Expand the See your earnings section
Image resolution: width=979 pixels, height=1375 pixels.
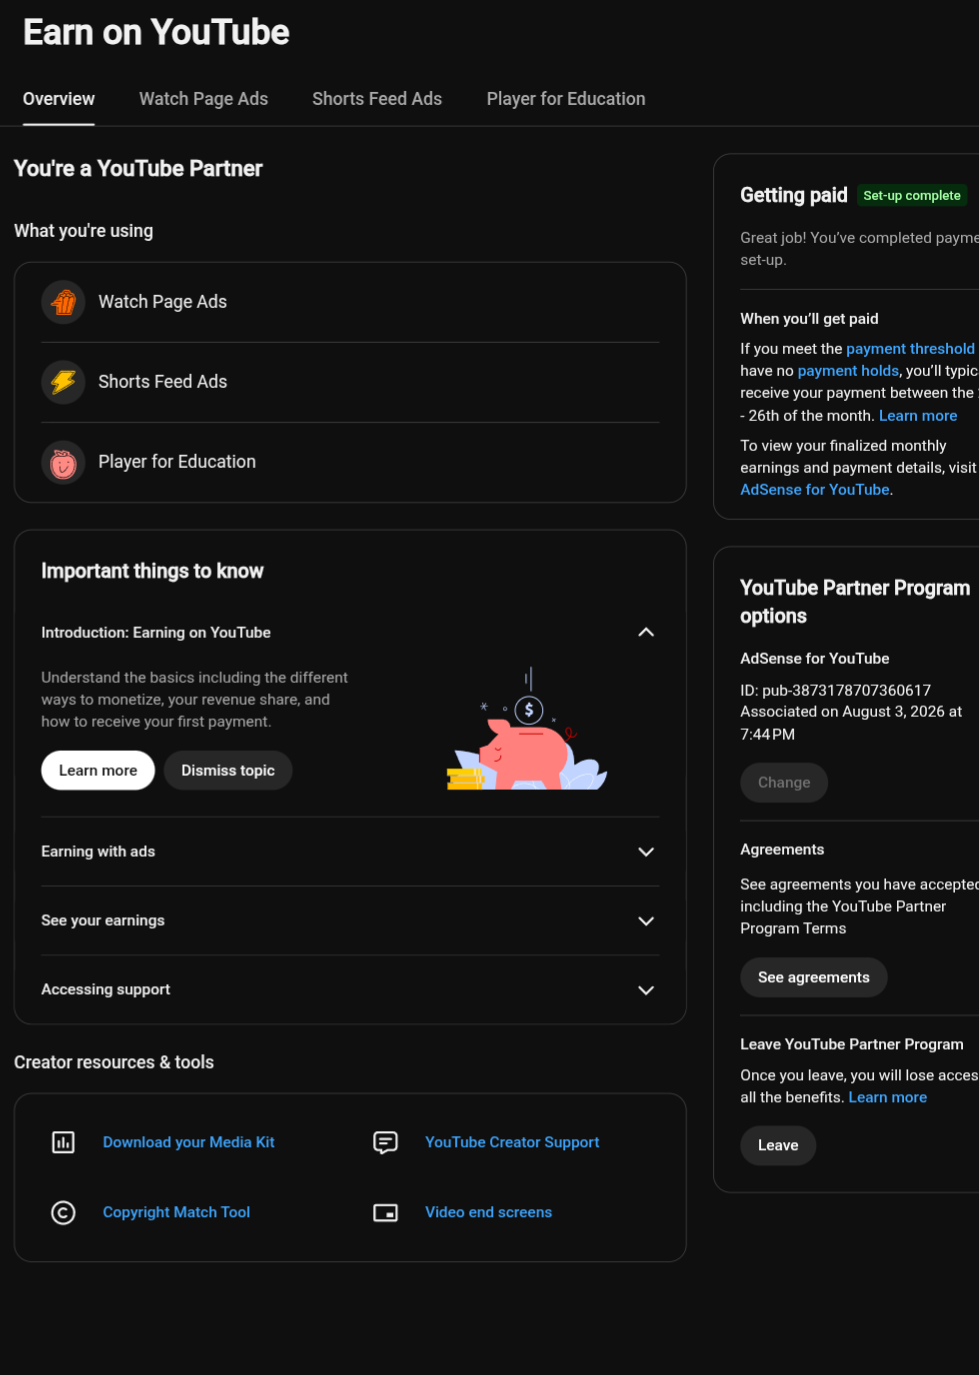[x=646, y=921]
